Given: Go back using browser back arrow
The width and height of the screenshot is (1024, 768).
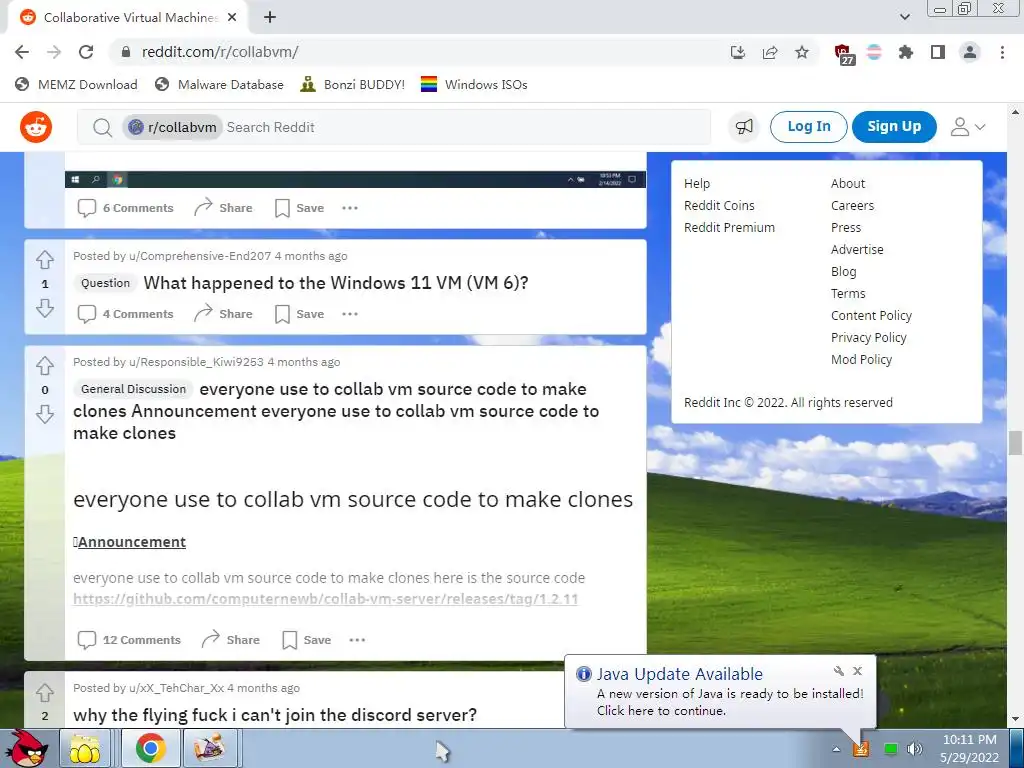Looking at the screenshot, I should 22,52.
